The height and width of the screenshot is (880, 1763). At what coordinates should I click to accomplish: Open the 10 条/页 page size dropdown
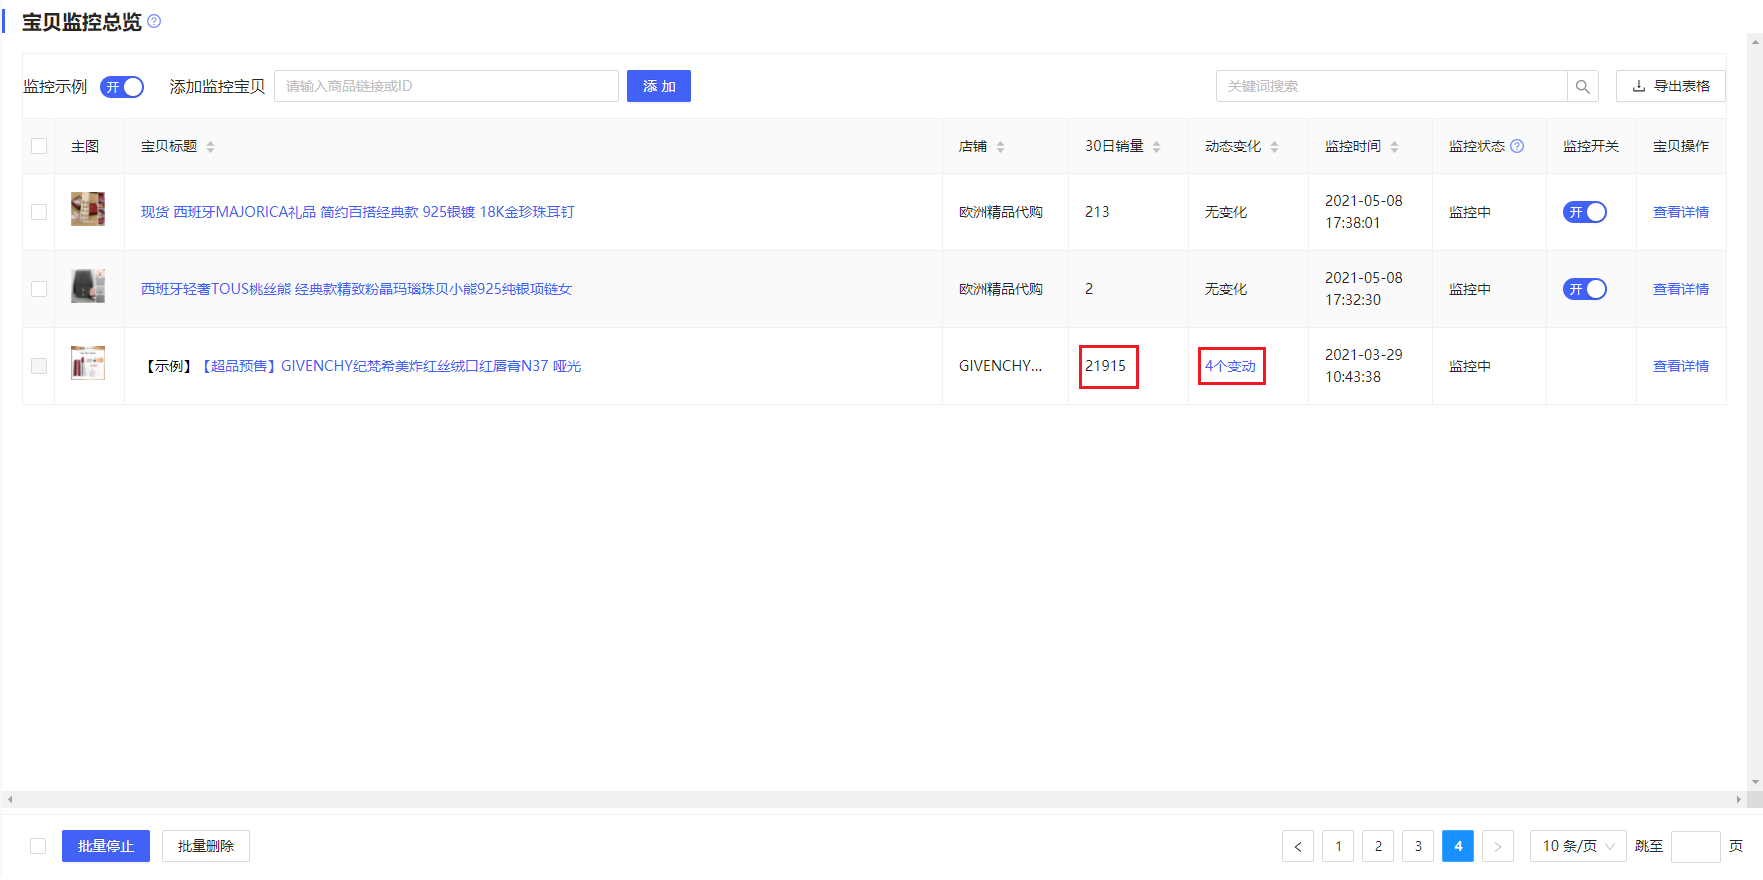[x=1577, y=846]
